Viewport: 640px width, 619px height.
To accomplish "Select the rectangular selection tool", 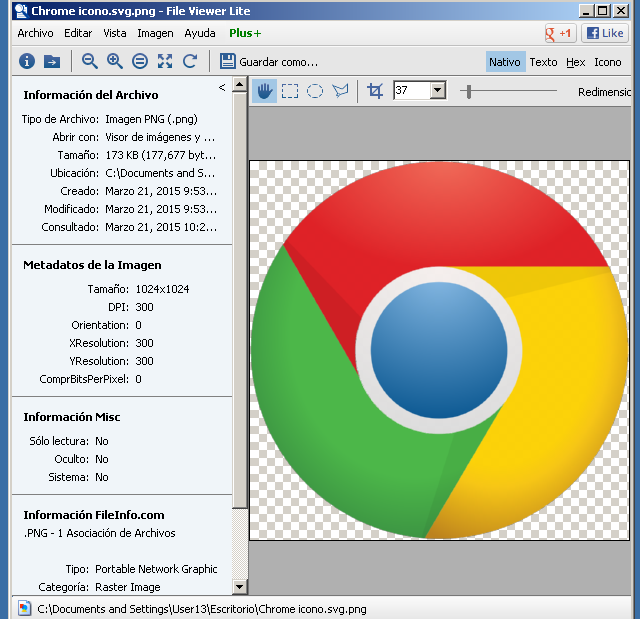I will coord(290,91).
